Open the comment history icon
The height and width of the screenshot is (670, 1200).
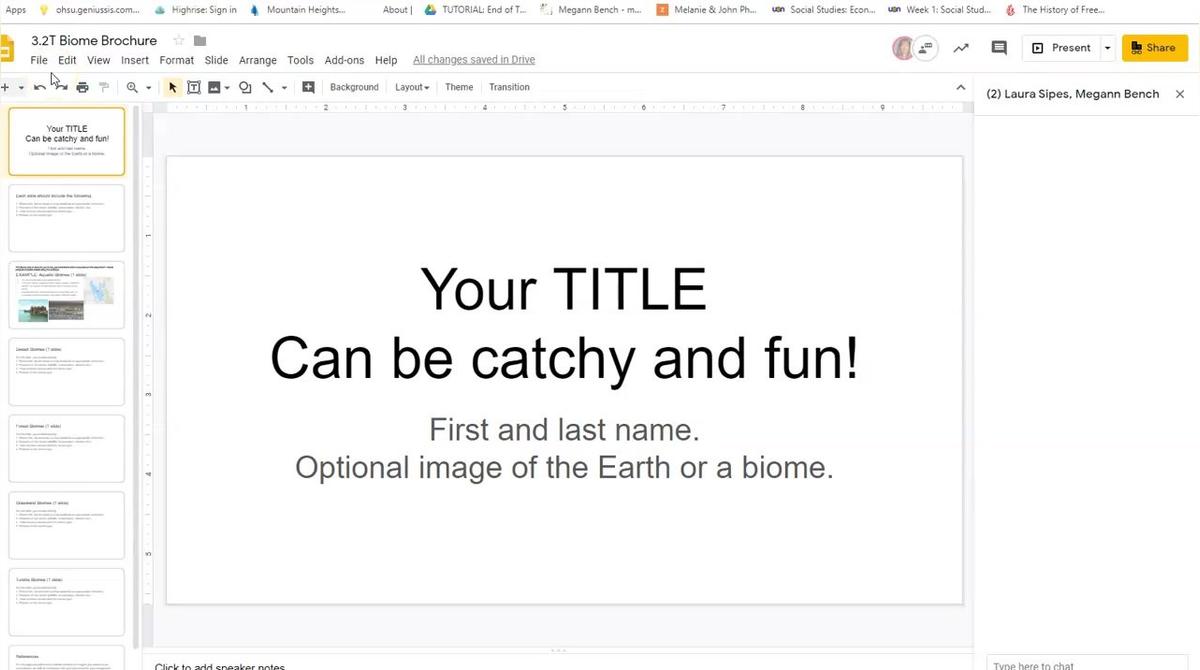998,47
